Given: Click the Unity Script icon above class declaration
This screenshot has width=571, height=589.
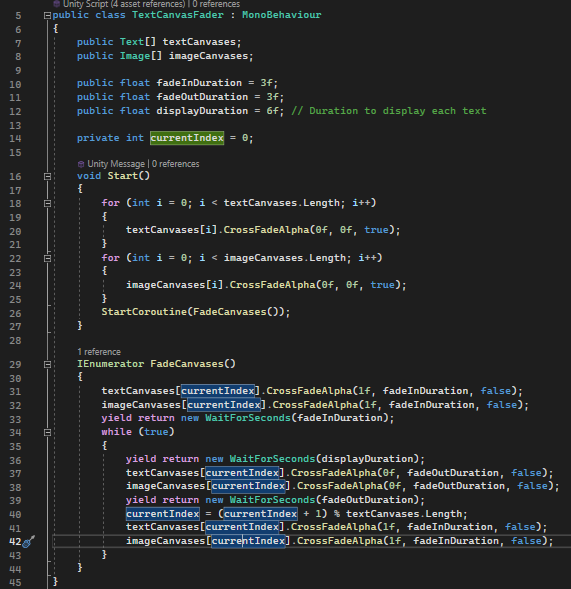Looking at the screenshot, I should pos(56,4).
